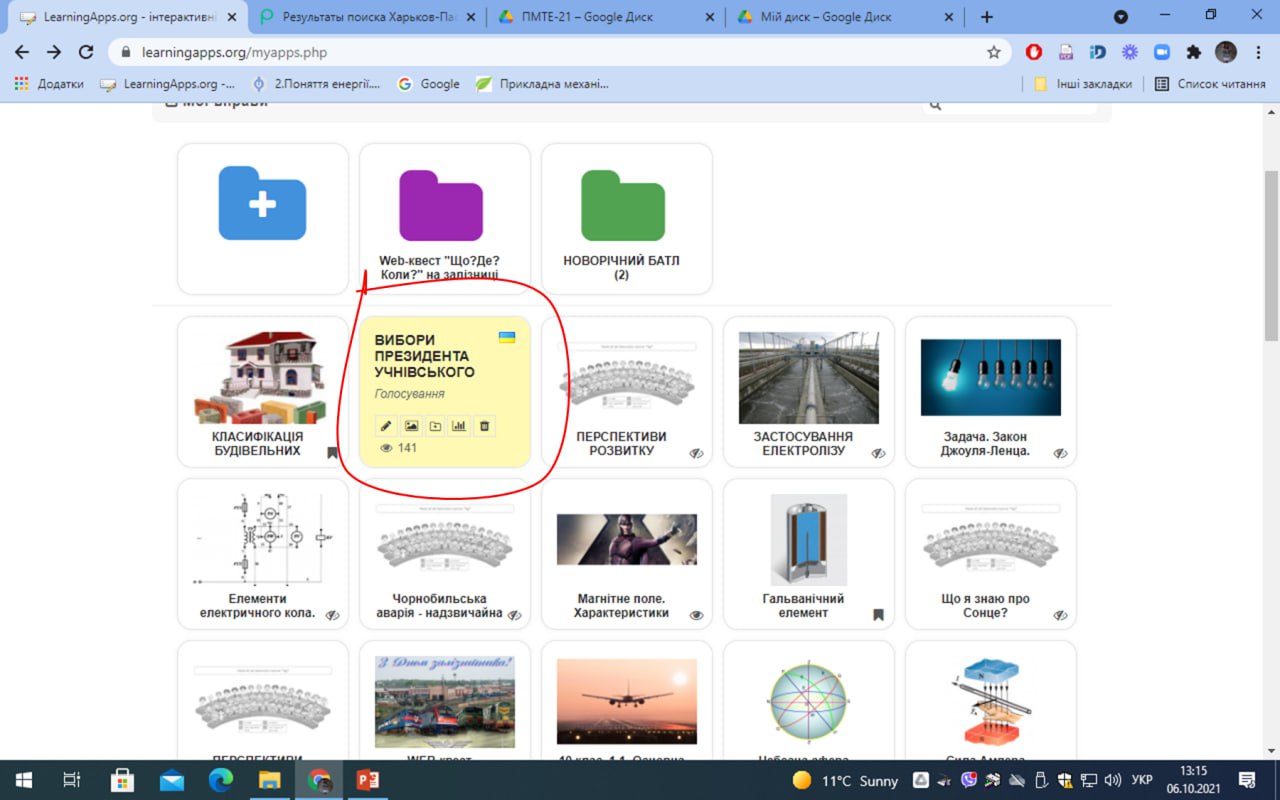Open the Інші закладки bookmarks folder
This screenshot has width=1280, height=800.
tap(1083, 84)
